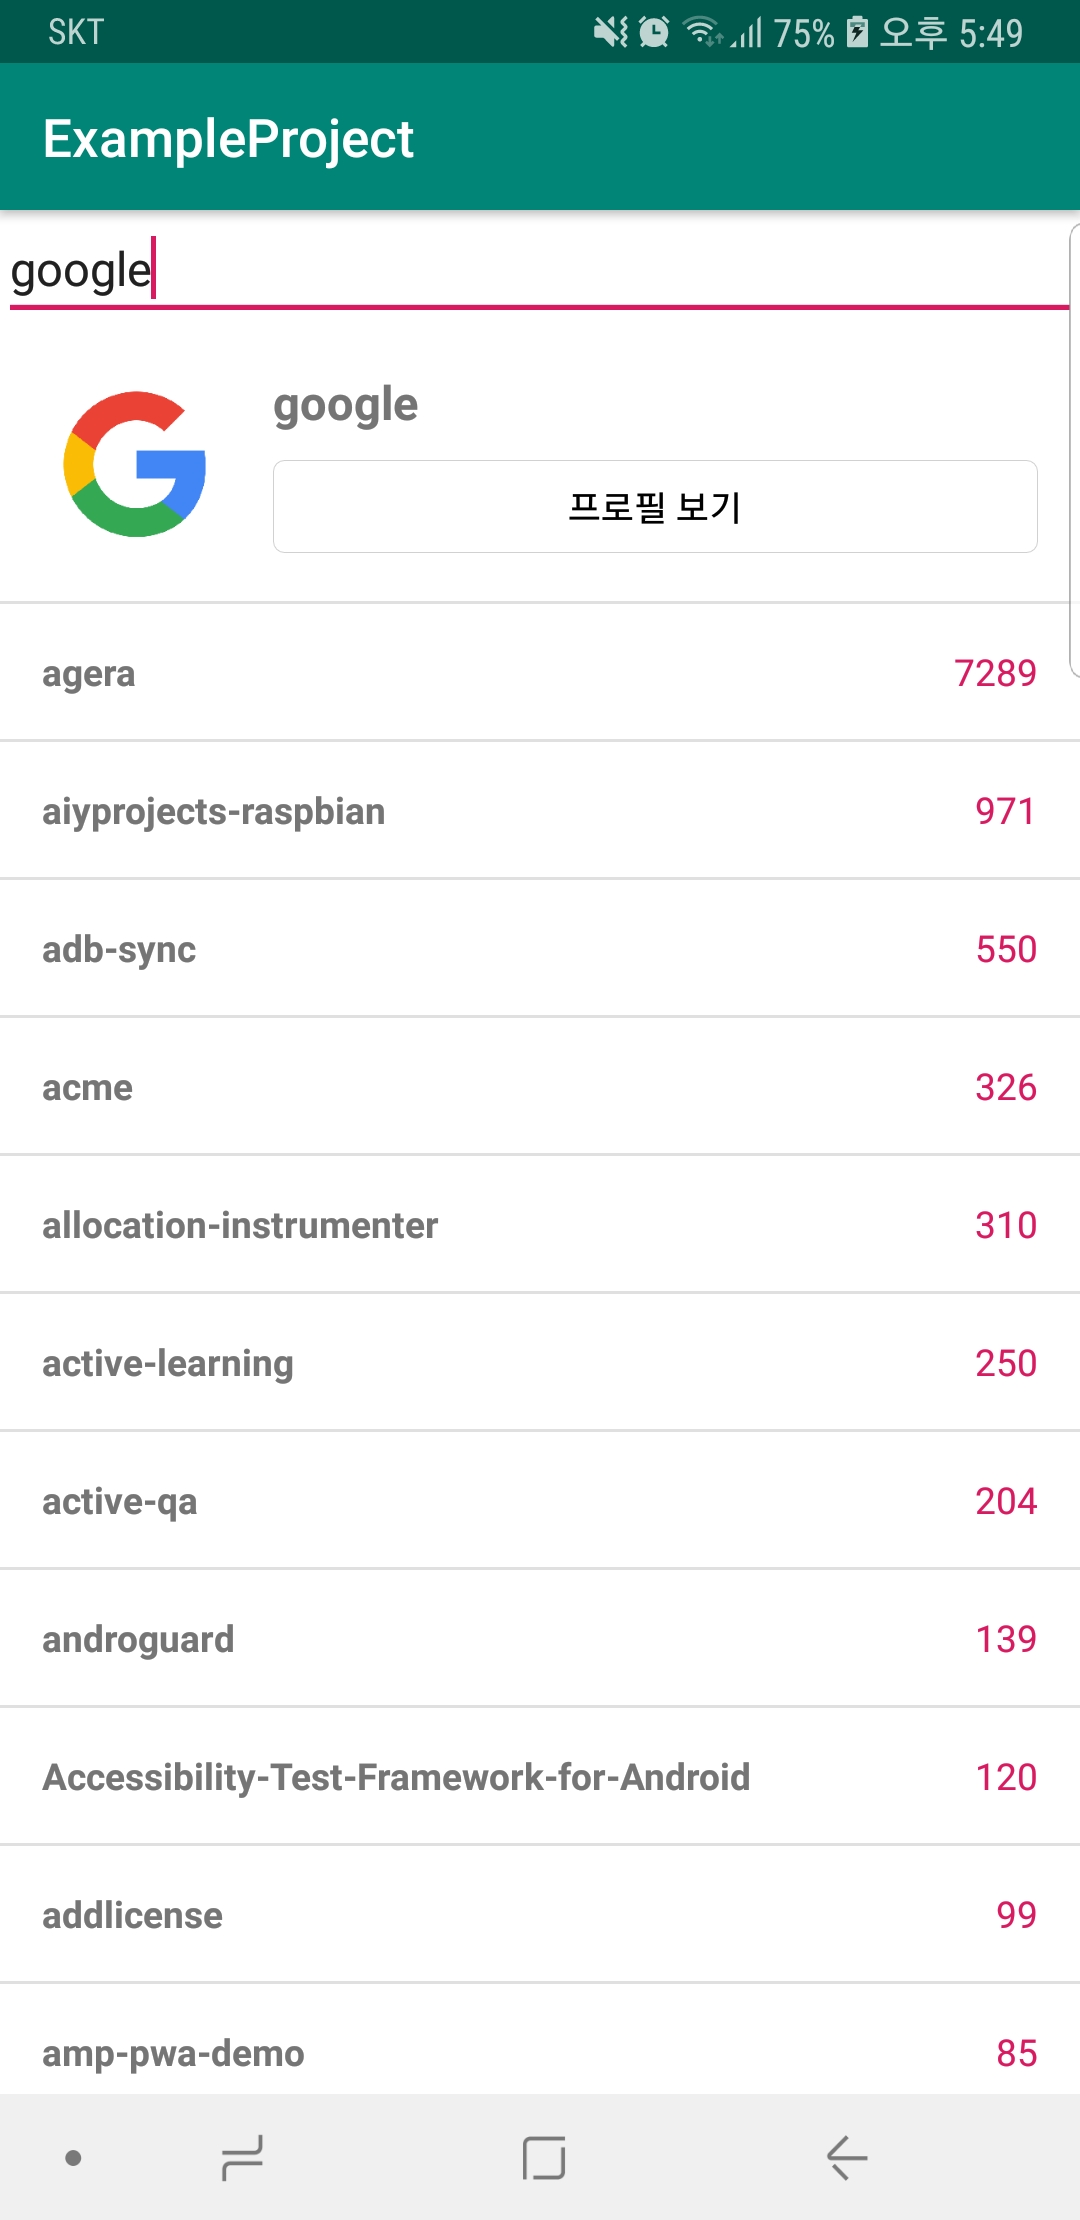Select the allocation-instrumenter repository

(540, 1224)
